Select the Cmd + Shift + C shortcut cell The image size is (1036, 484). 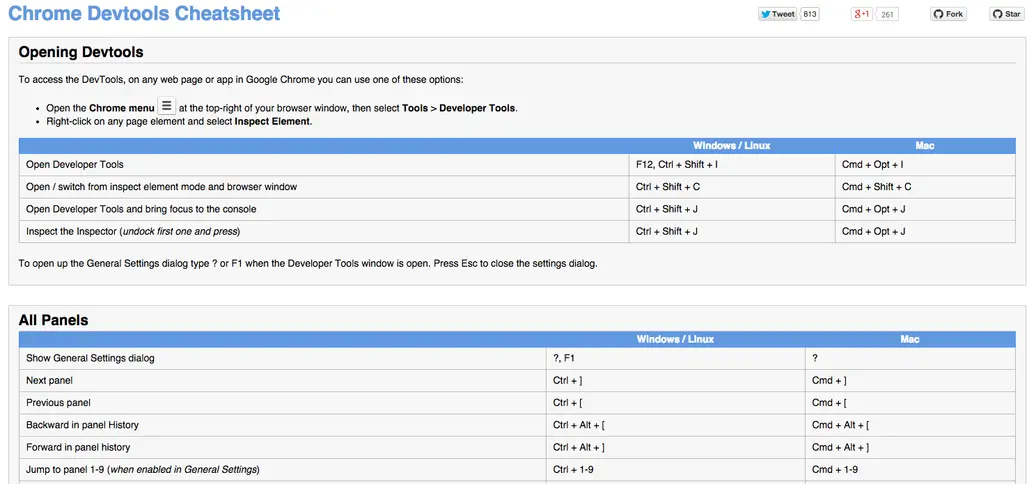pos(876,187)
